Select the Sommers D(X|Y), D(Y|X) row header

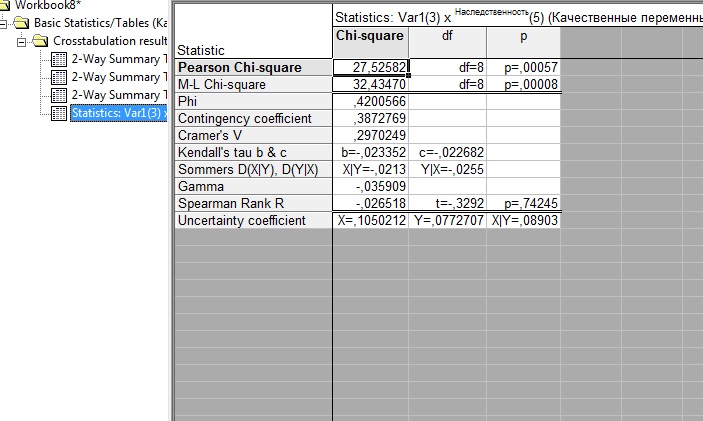[254, 169]
